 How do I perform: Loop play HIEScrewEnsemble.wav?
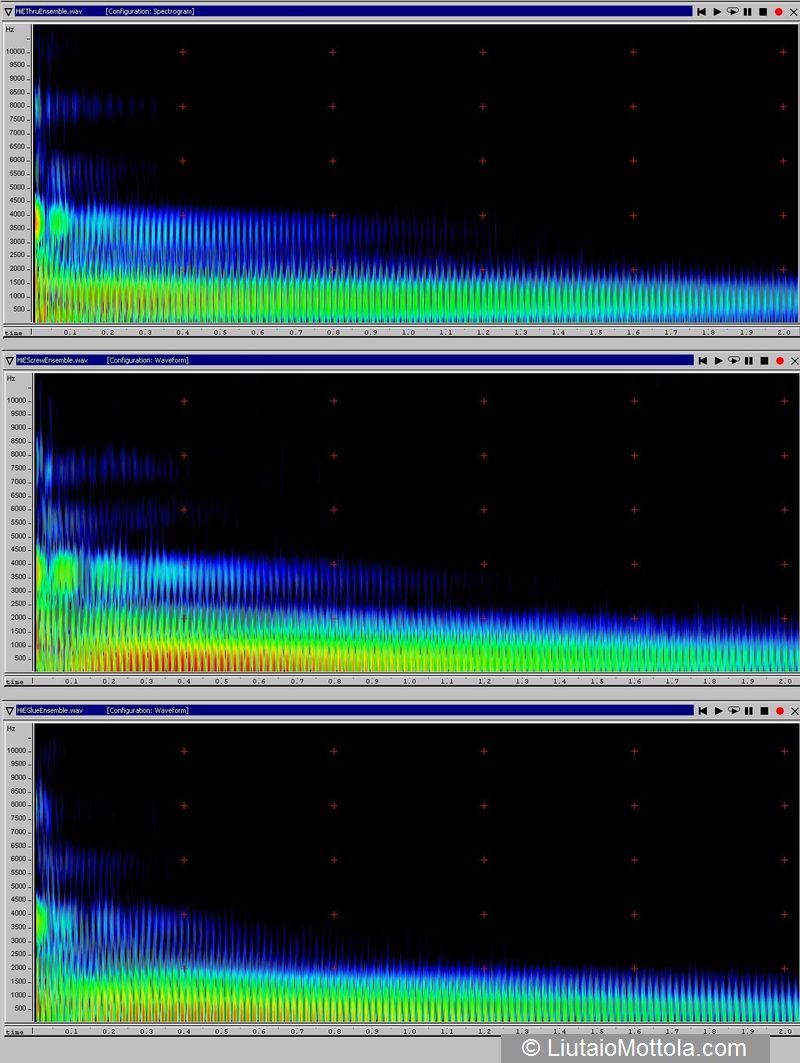(734, 361)
